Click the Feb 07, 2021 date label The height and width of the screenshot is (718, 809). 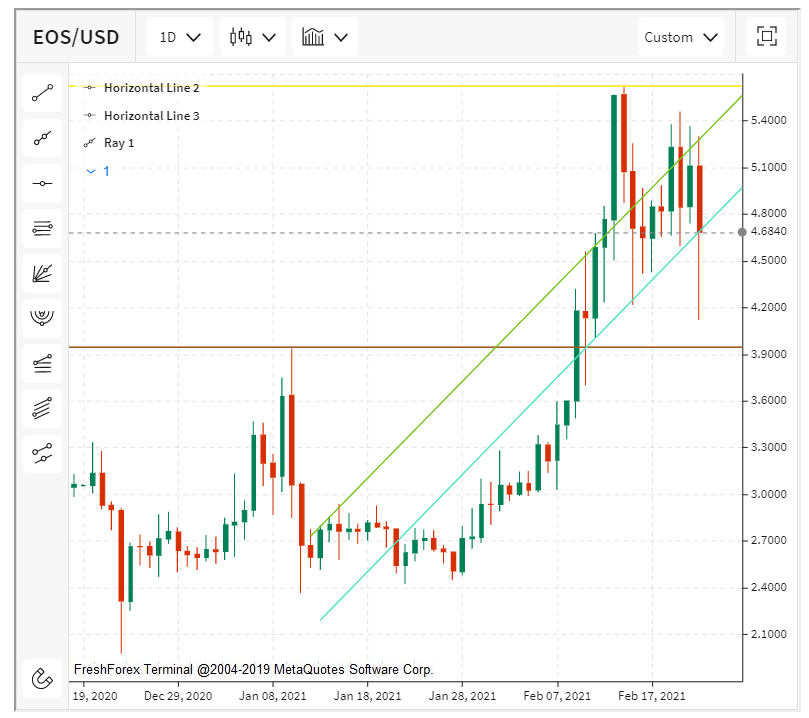557,696
